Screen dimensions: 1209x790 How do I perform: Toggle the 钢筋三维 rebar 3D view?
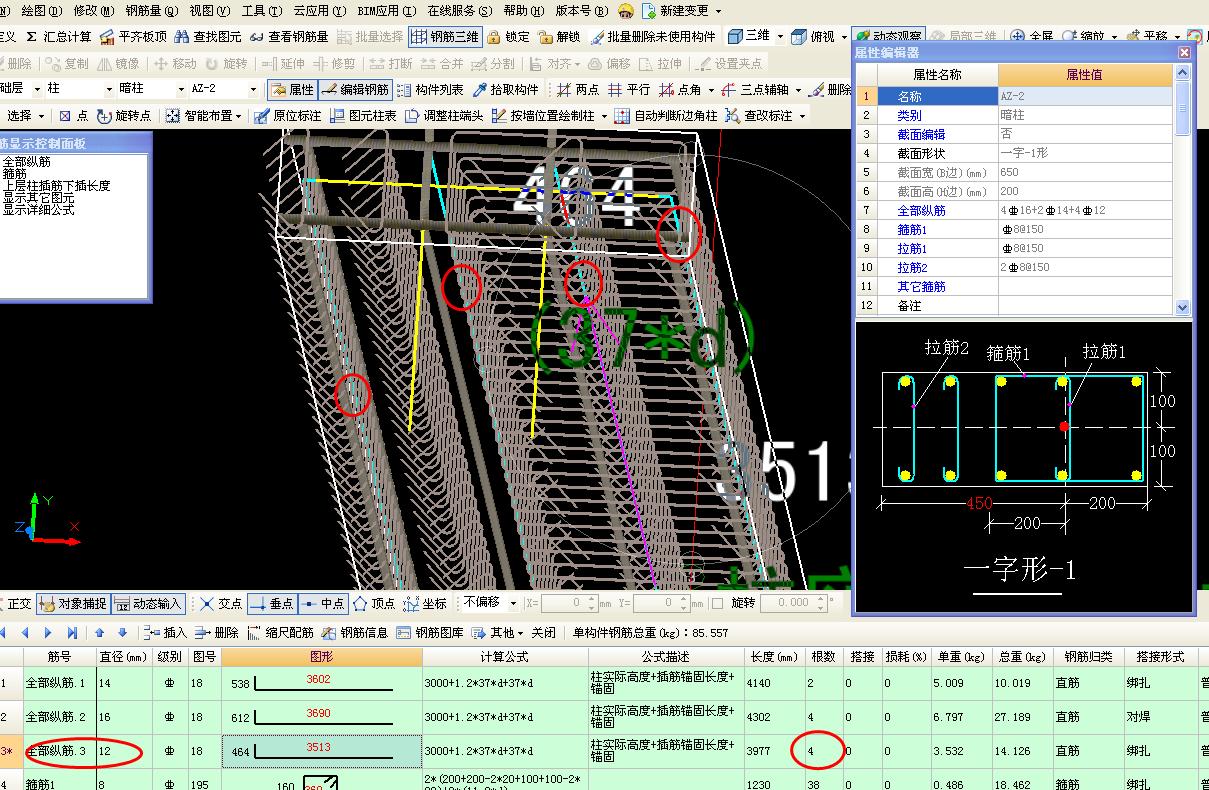(x=445, y=36)
